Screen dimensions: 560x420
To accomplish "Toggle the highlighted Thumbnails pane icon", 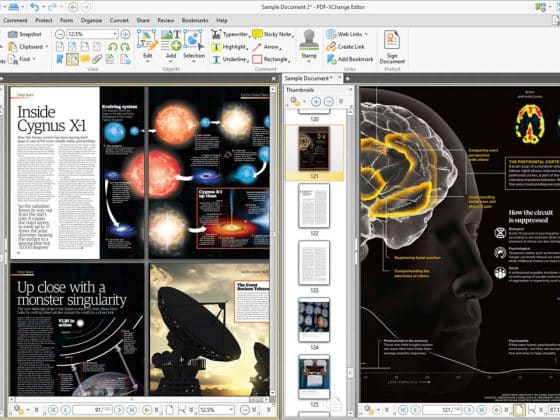I will (72, 59).
